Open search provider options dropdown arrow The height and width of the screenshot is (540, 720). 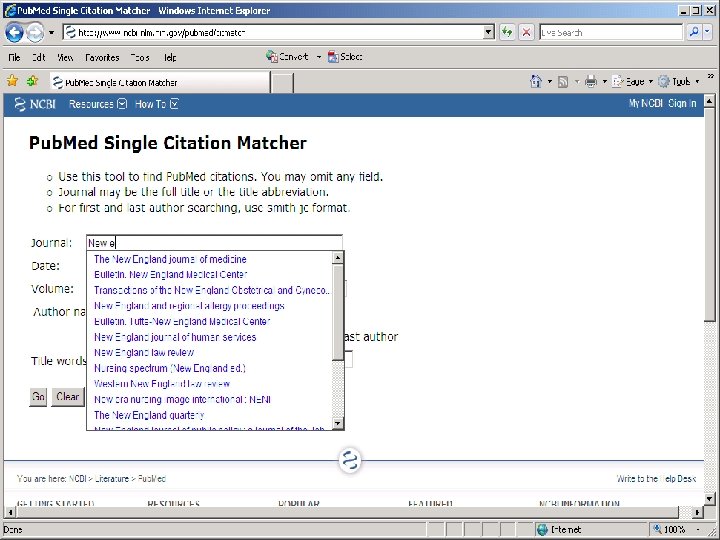click(707, 32)
